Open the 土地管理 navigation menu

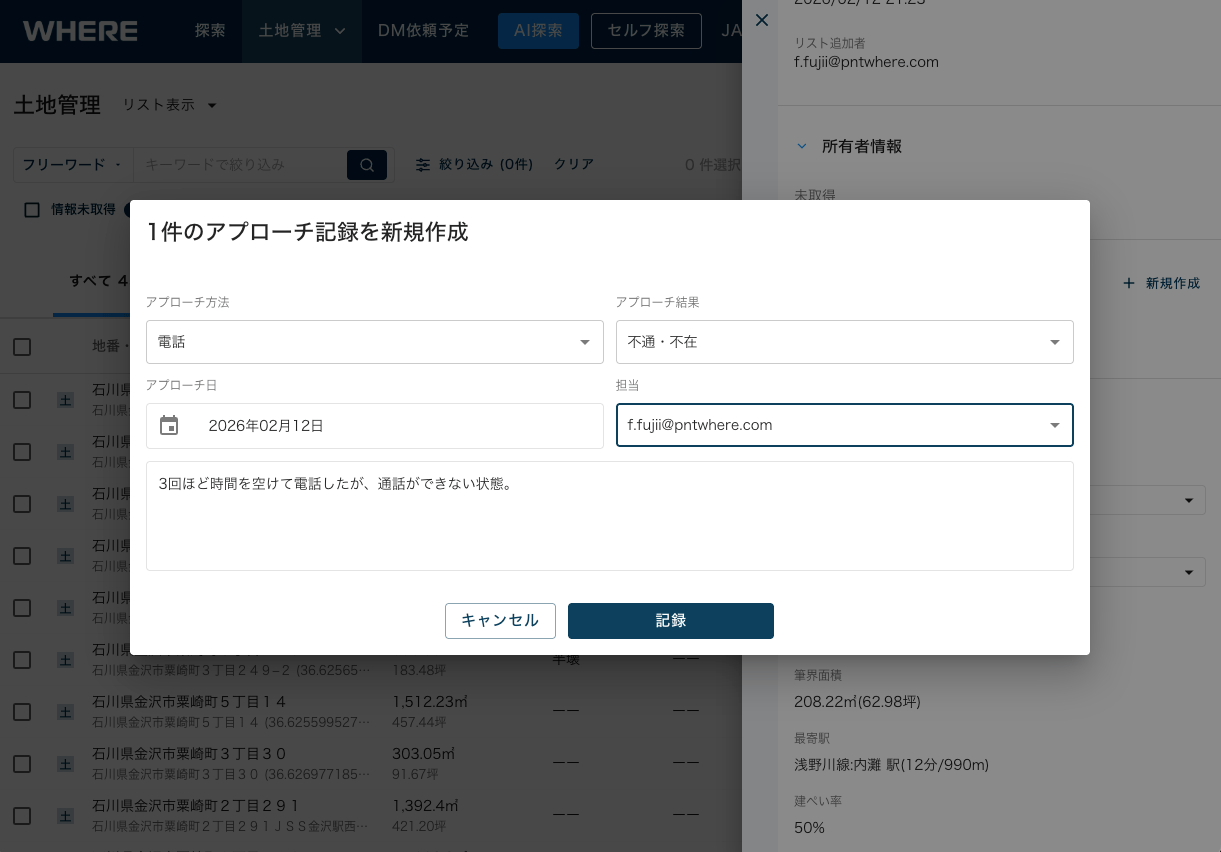(301, 31)
